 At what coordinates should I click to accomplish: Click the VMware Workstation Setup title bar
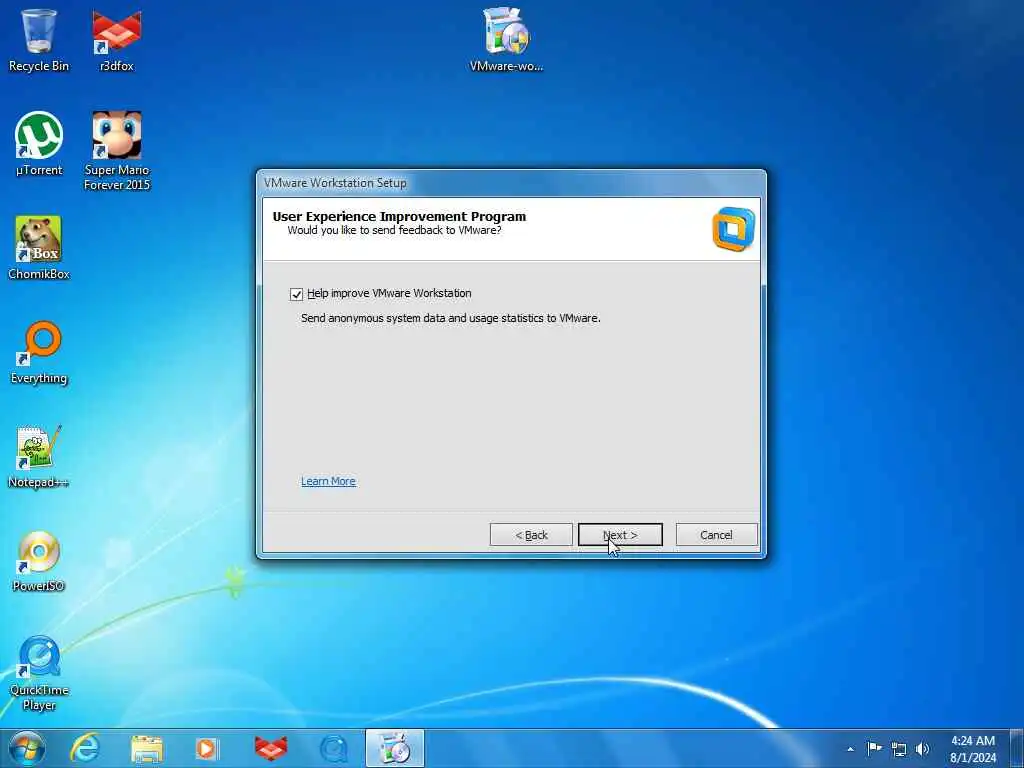click(511, 184)
